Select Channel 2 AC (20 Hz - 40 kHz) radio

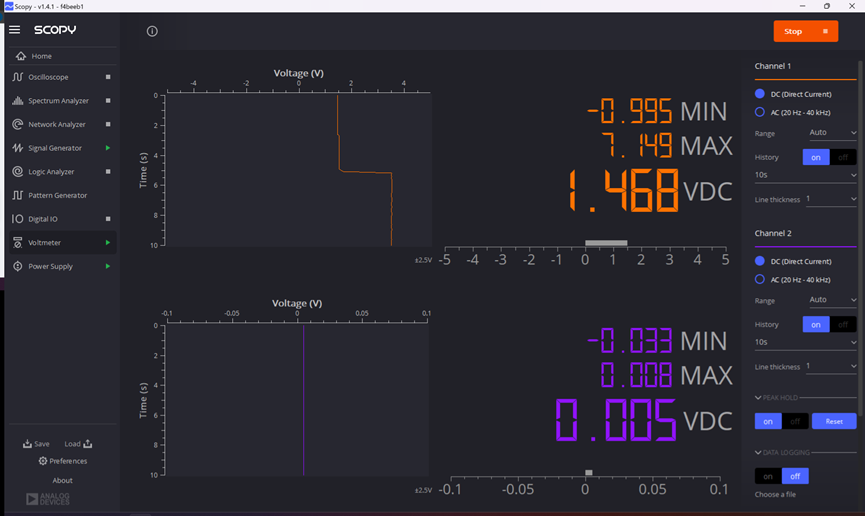point(760,279)
